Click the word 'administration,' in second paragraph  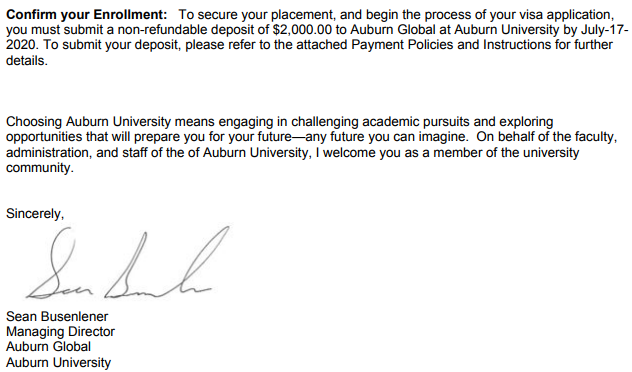pyautogui.click(x=49, y=153)
